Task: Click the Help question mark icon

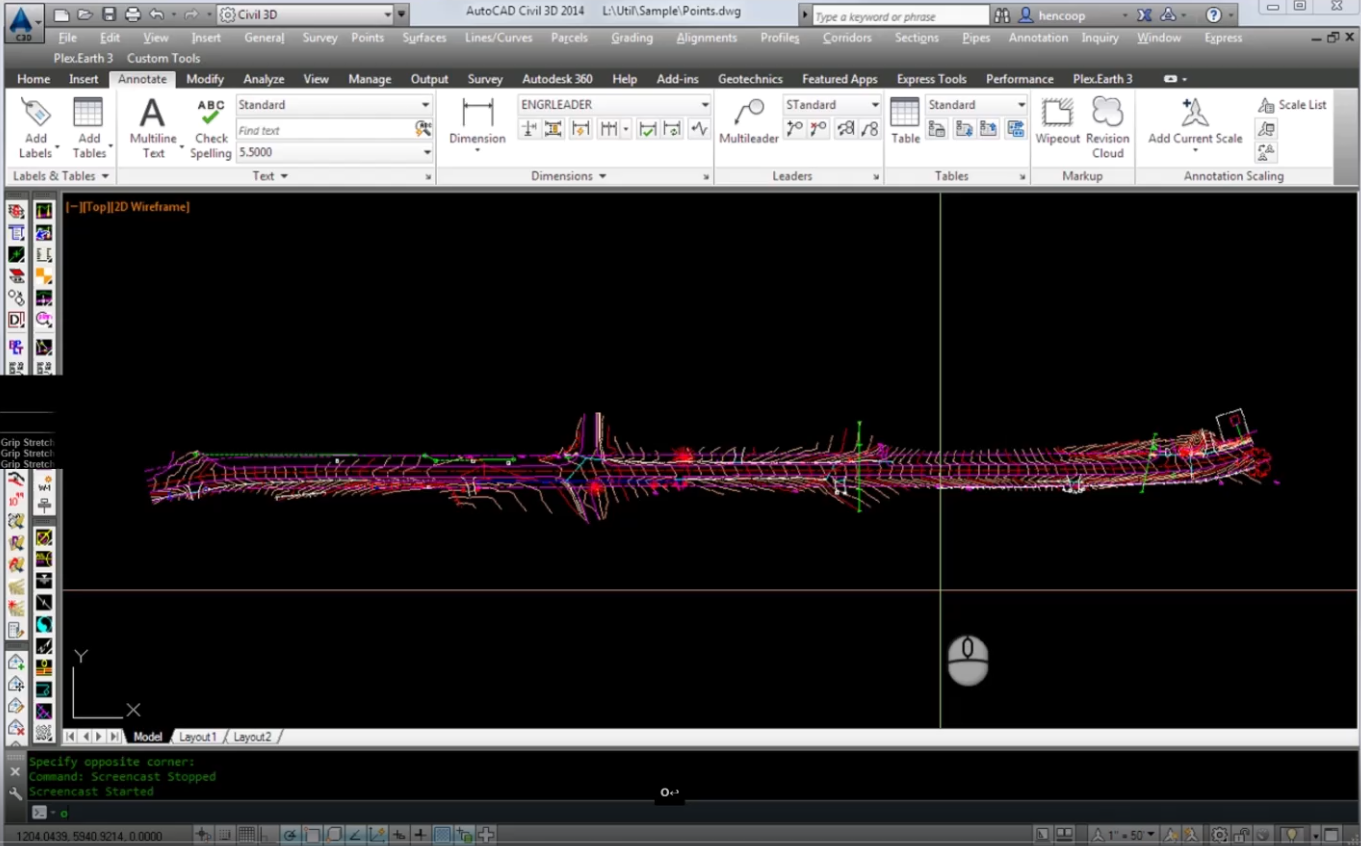Action: tap(1213, 15)
